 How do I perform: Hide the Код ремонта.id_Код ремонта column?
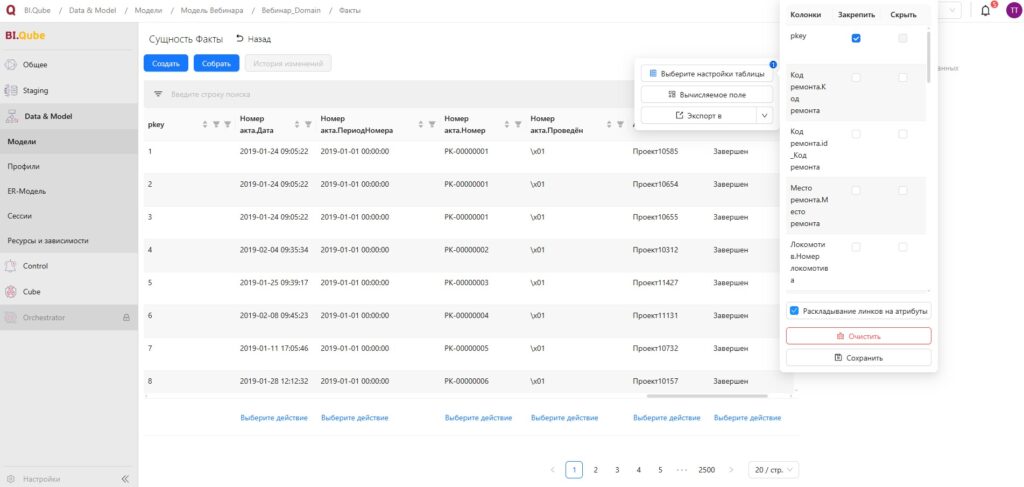point(903,134)
